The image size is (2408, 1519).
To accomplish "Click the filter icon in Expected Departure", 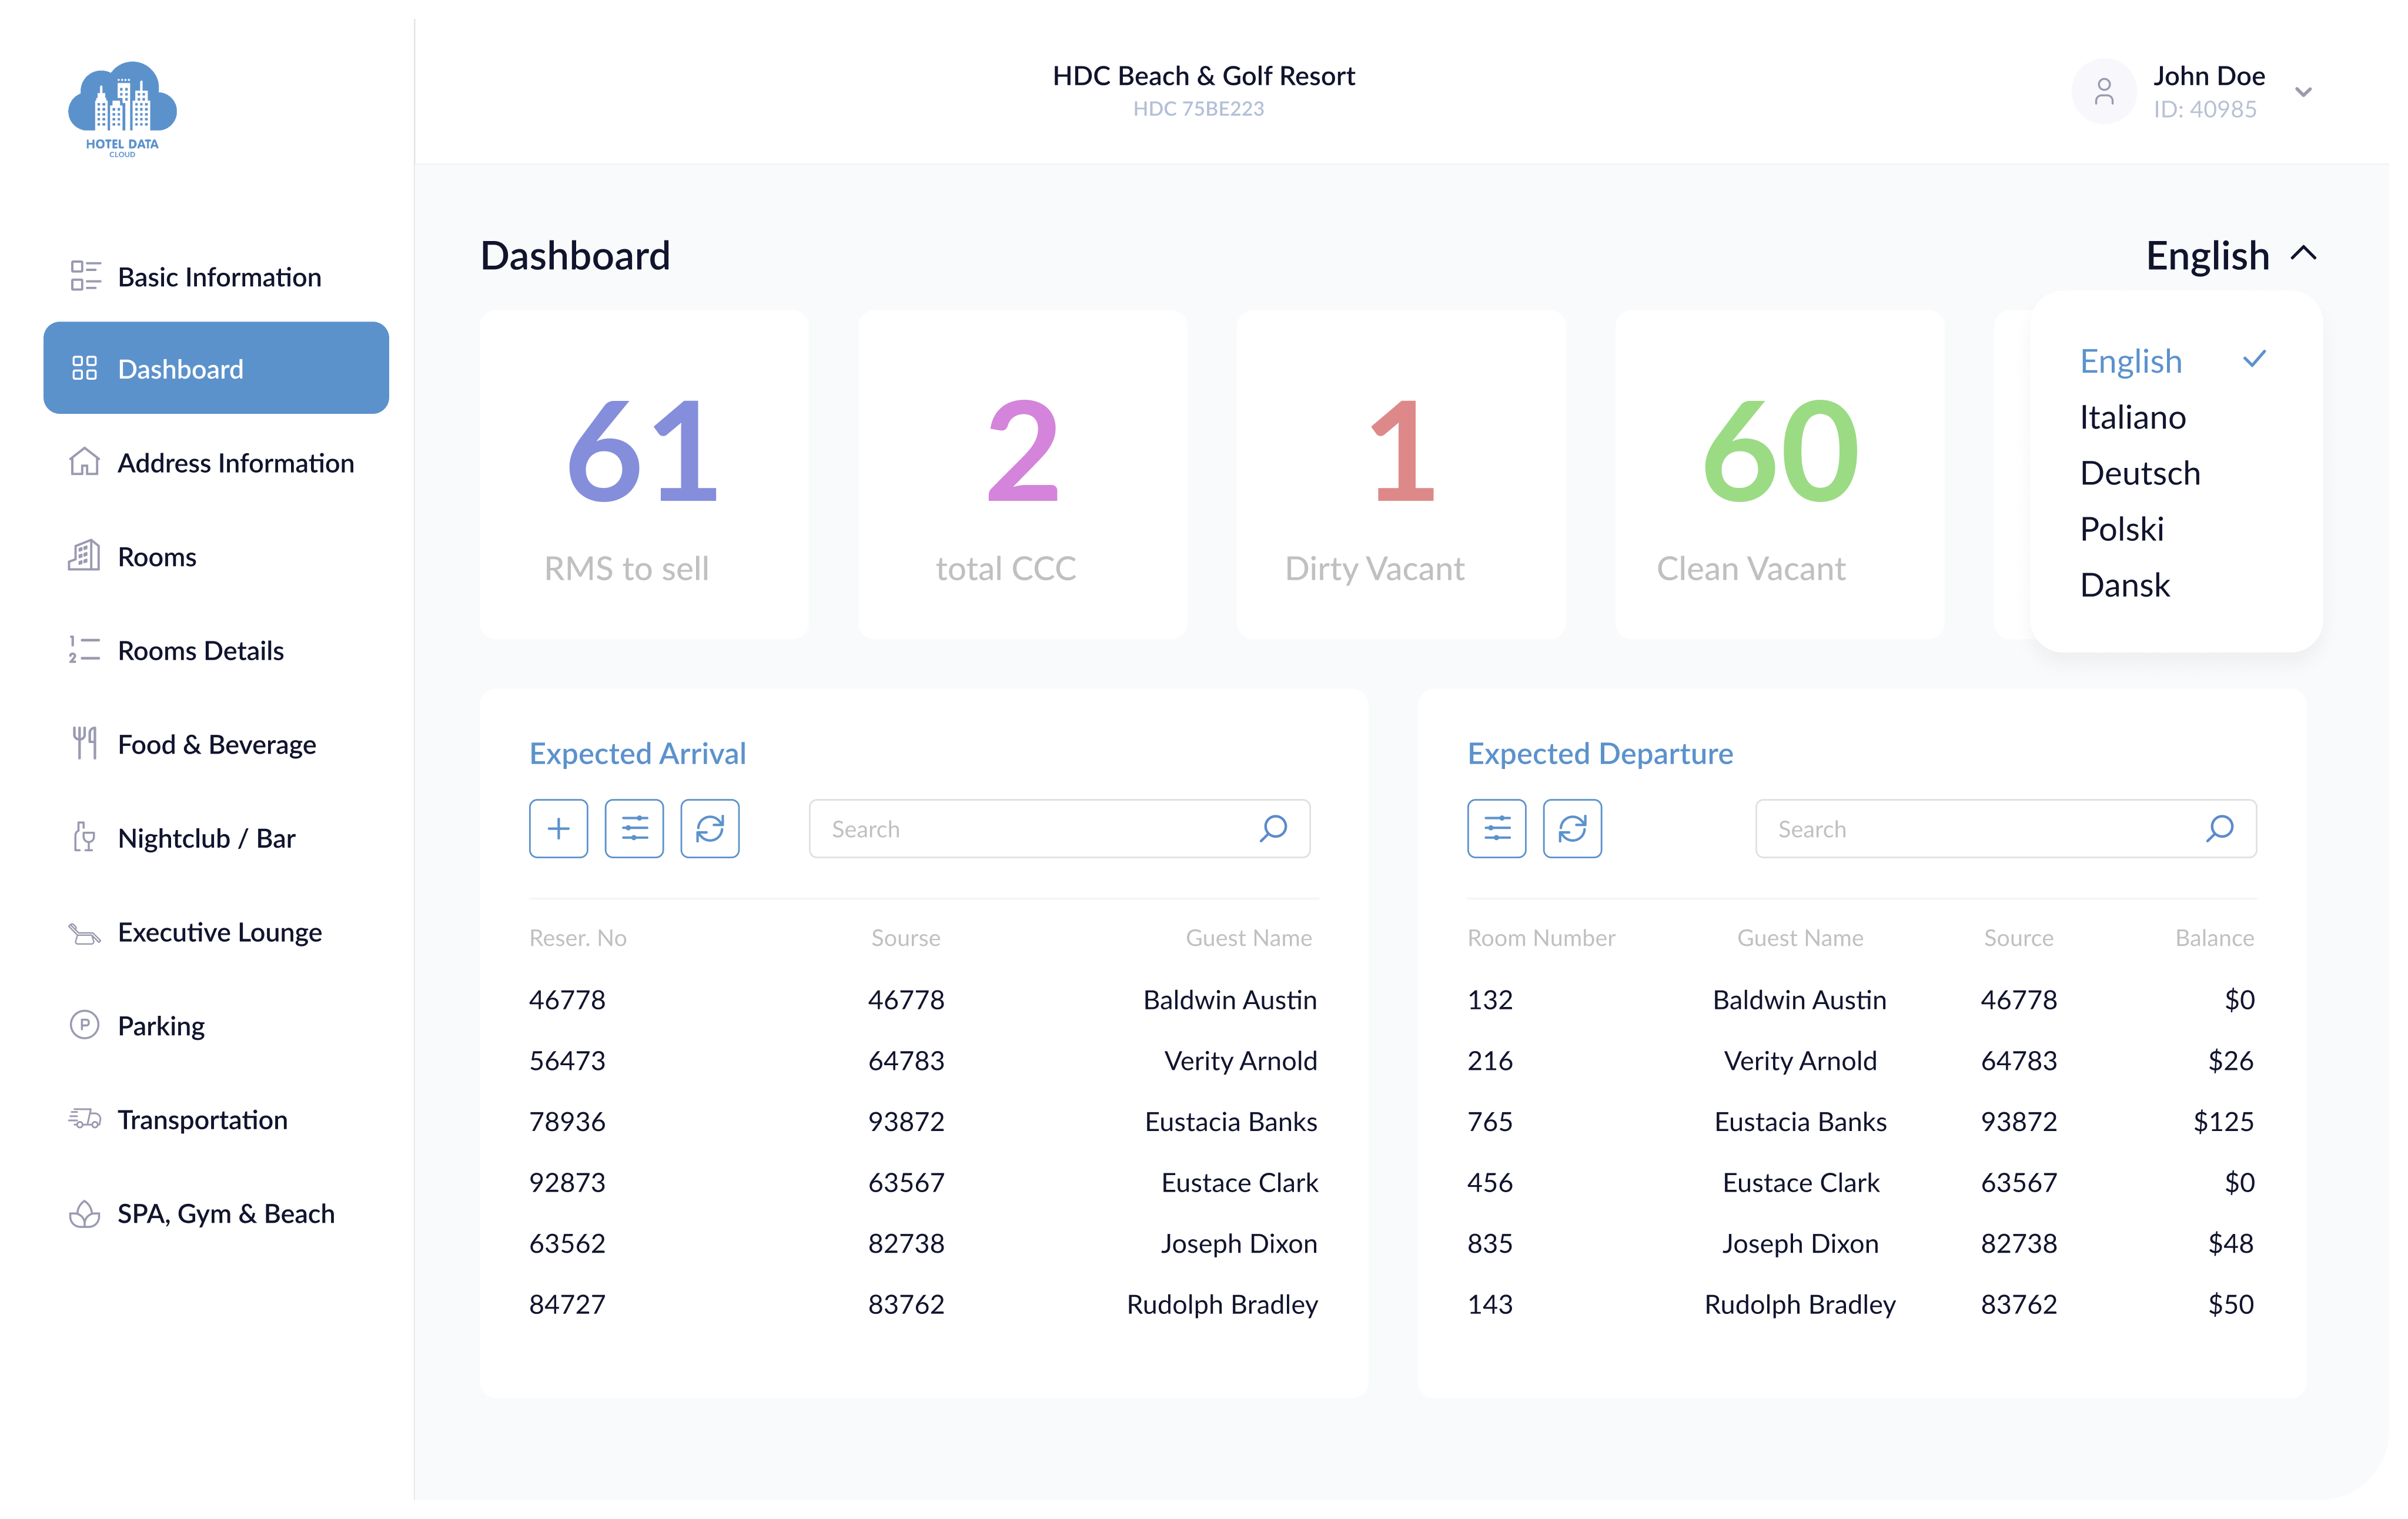I will 1496,828.
